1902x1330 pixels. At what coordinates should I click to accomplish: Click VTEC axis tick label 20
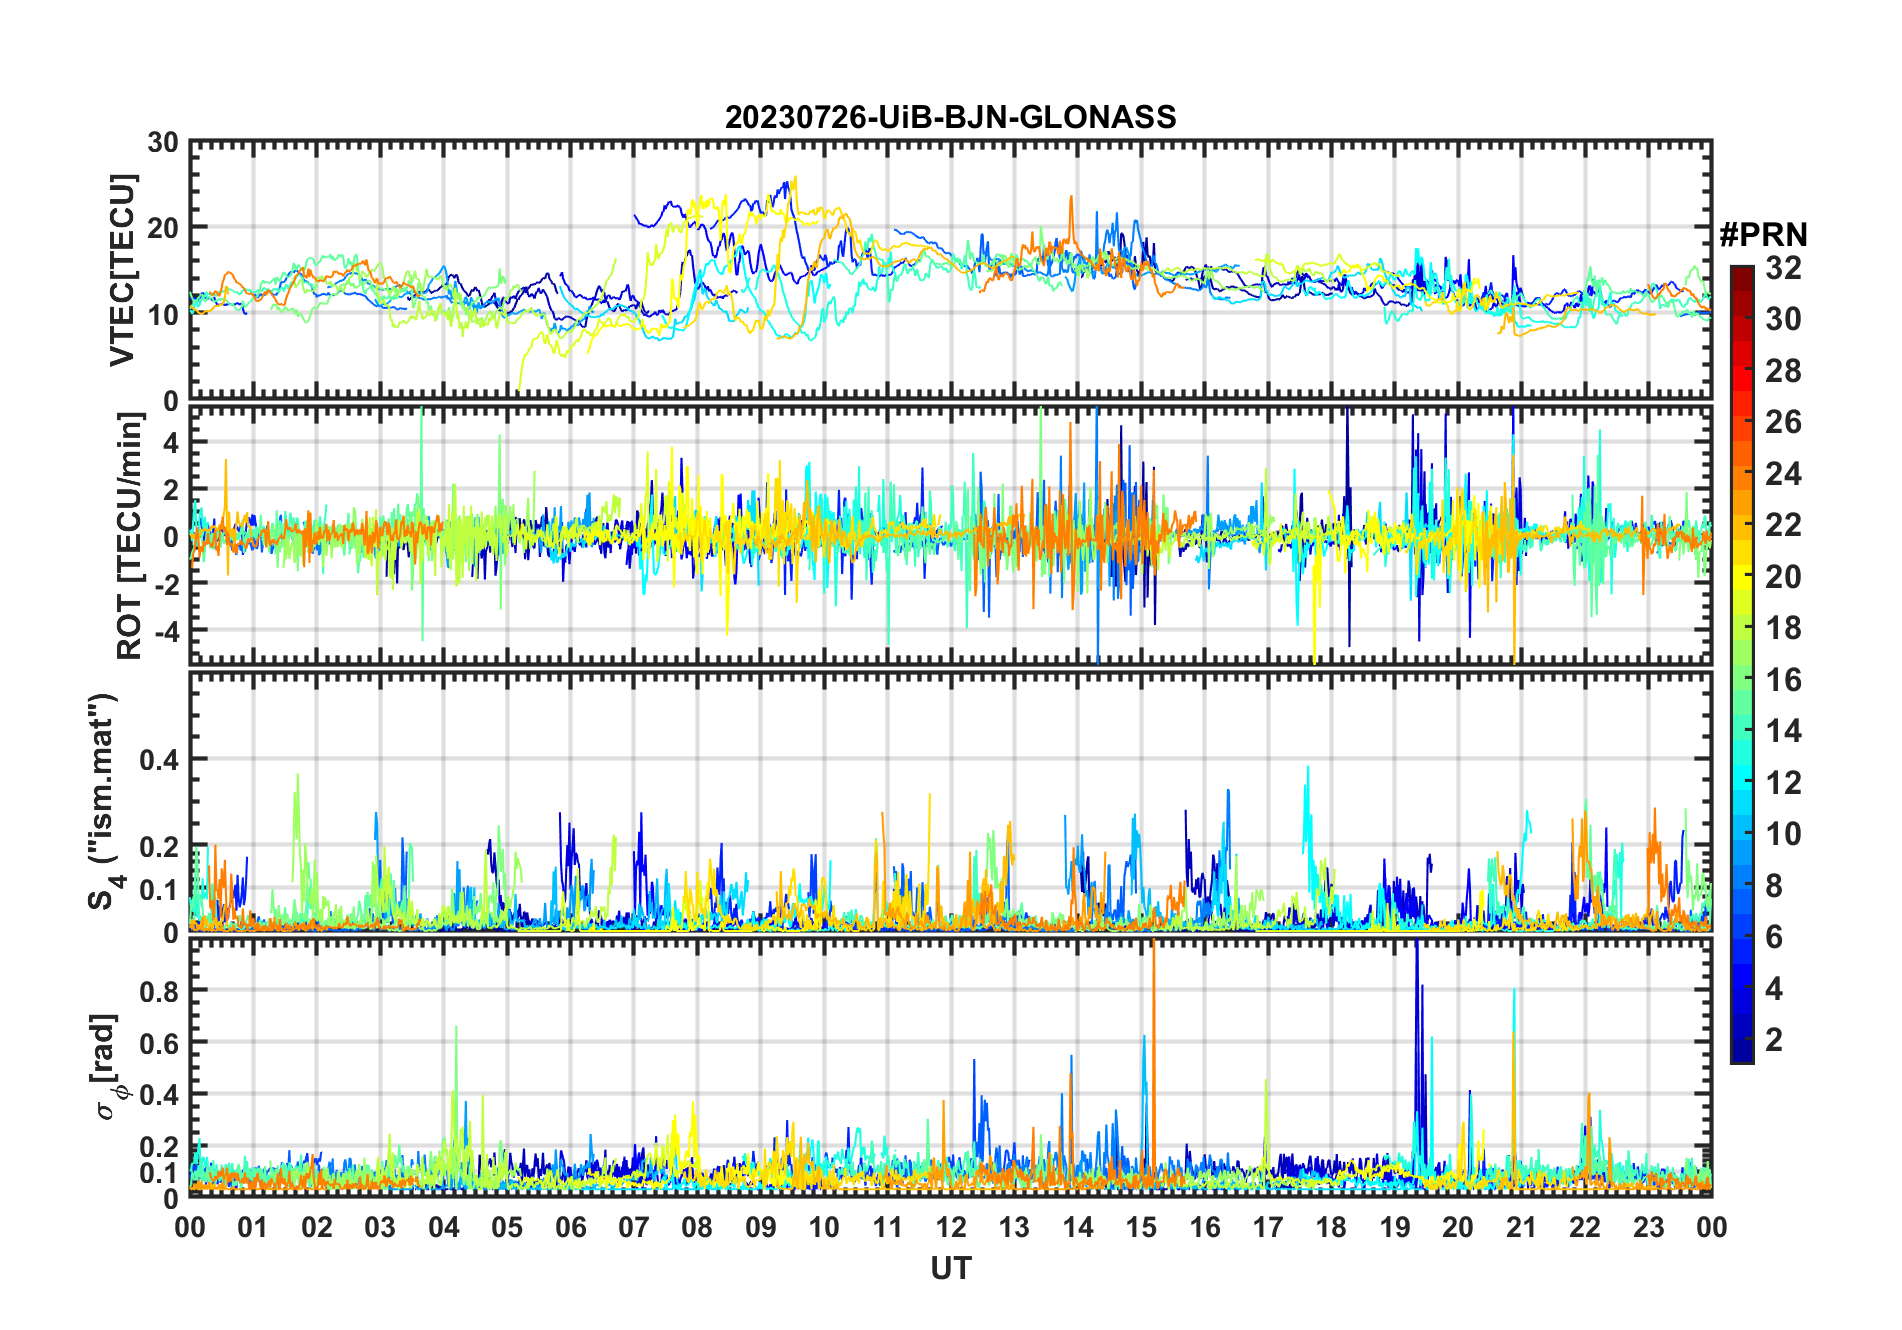point(162,228)
